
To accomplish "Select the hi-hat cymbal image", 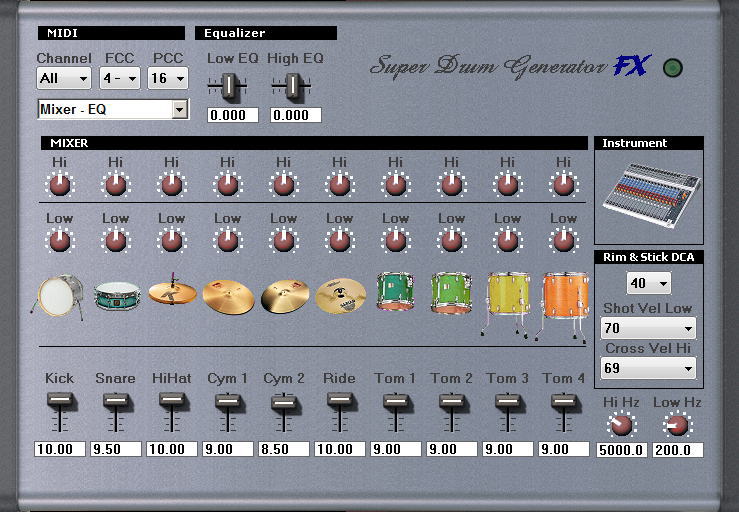I will coord(172,290).
